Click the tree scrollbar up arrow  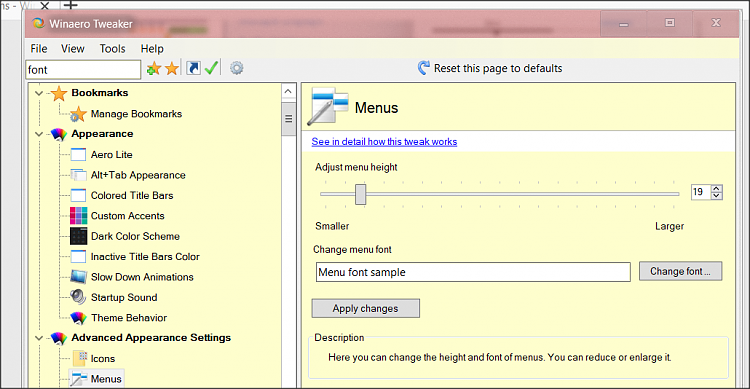(x=288, y=91)
